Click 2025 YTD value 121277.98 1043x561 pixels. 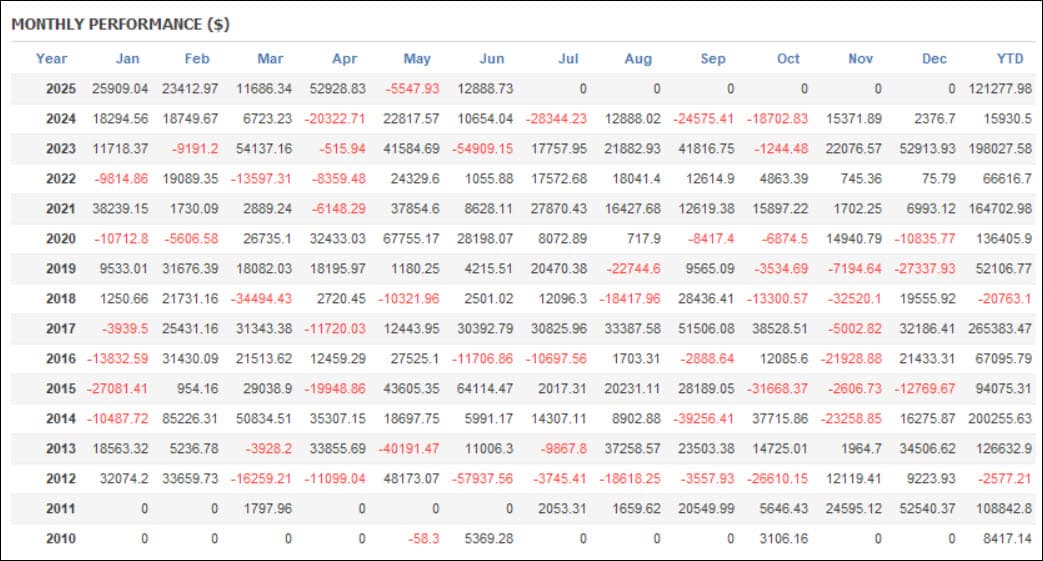(x=1000, y=89)
